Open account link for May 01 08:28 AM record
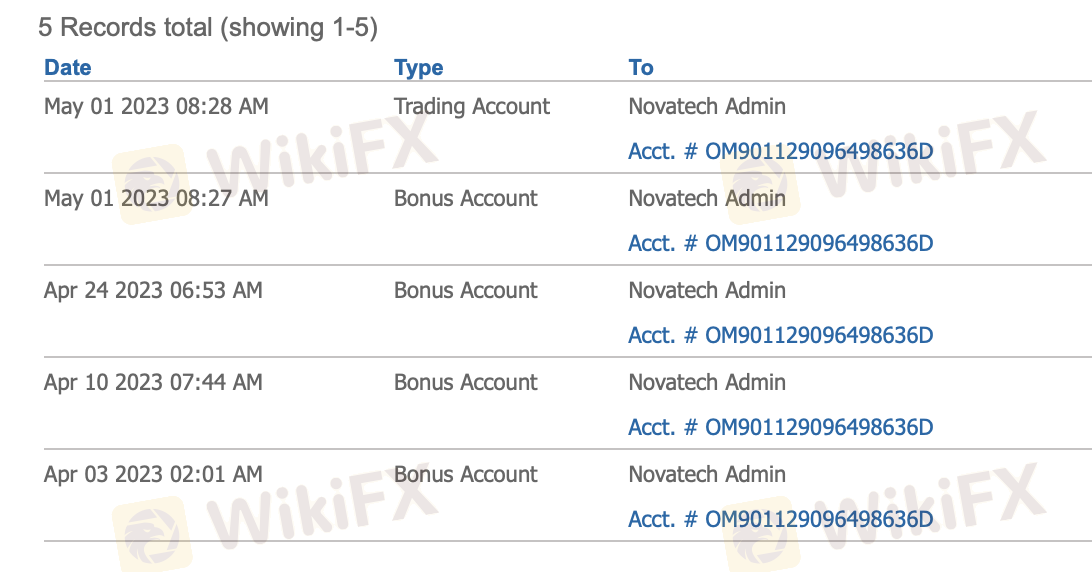This screenshot has width=1092, height=572. pos(780,152)
